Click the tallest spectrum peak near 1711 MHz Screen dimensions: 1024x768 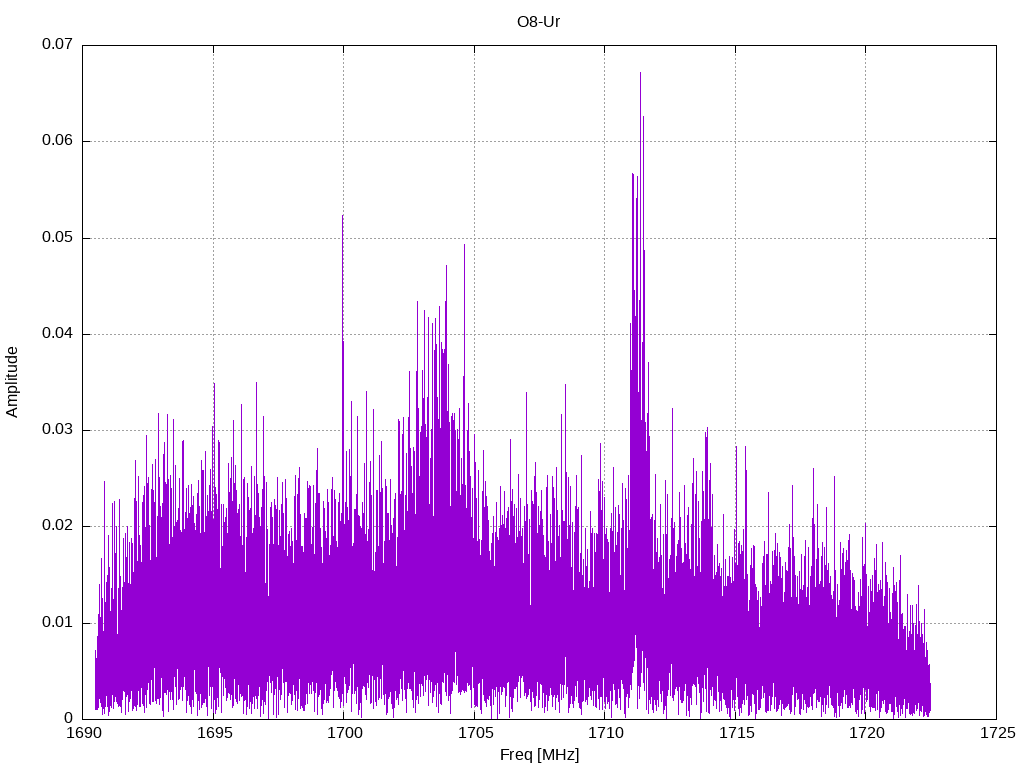(640, 74)
